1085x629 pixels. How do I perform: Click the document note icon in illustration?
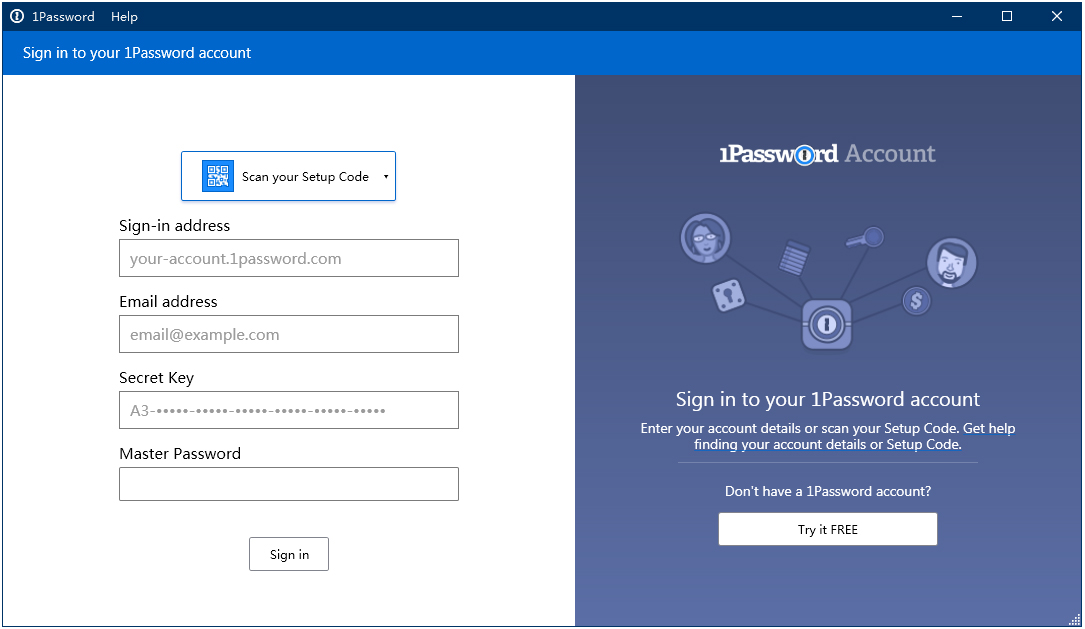(x=794, y=257)
